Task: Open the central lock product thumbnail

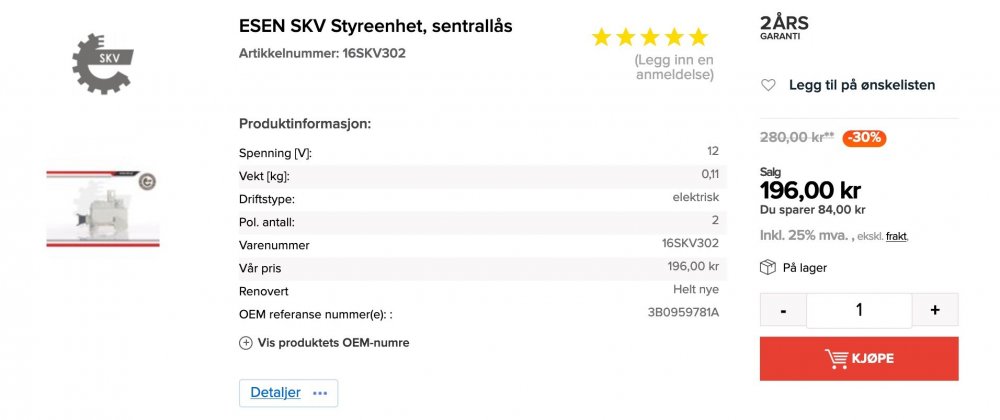Action: tap(102, 208)
